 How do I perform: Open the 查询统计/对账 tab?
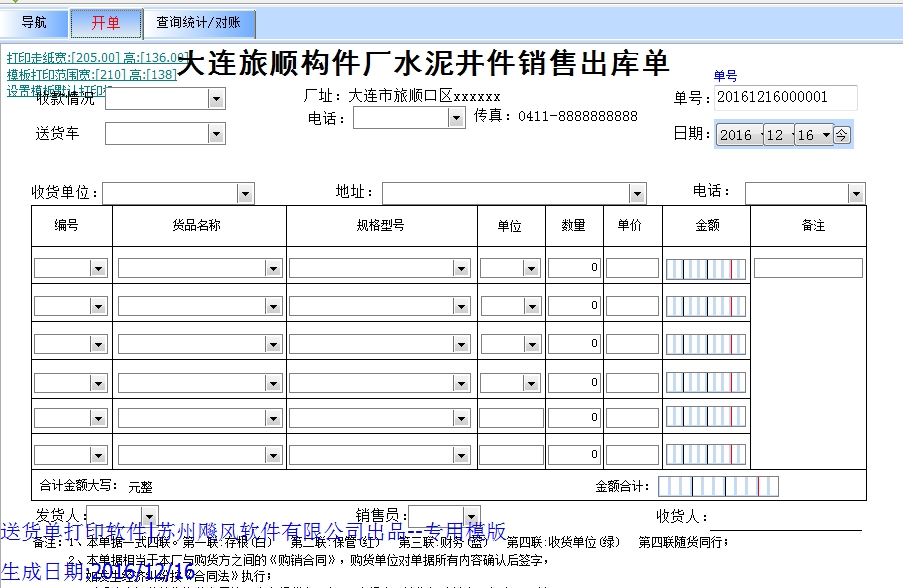click(x=199, y=23)
